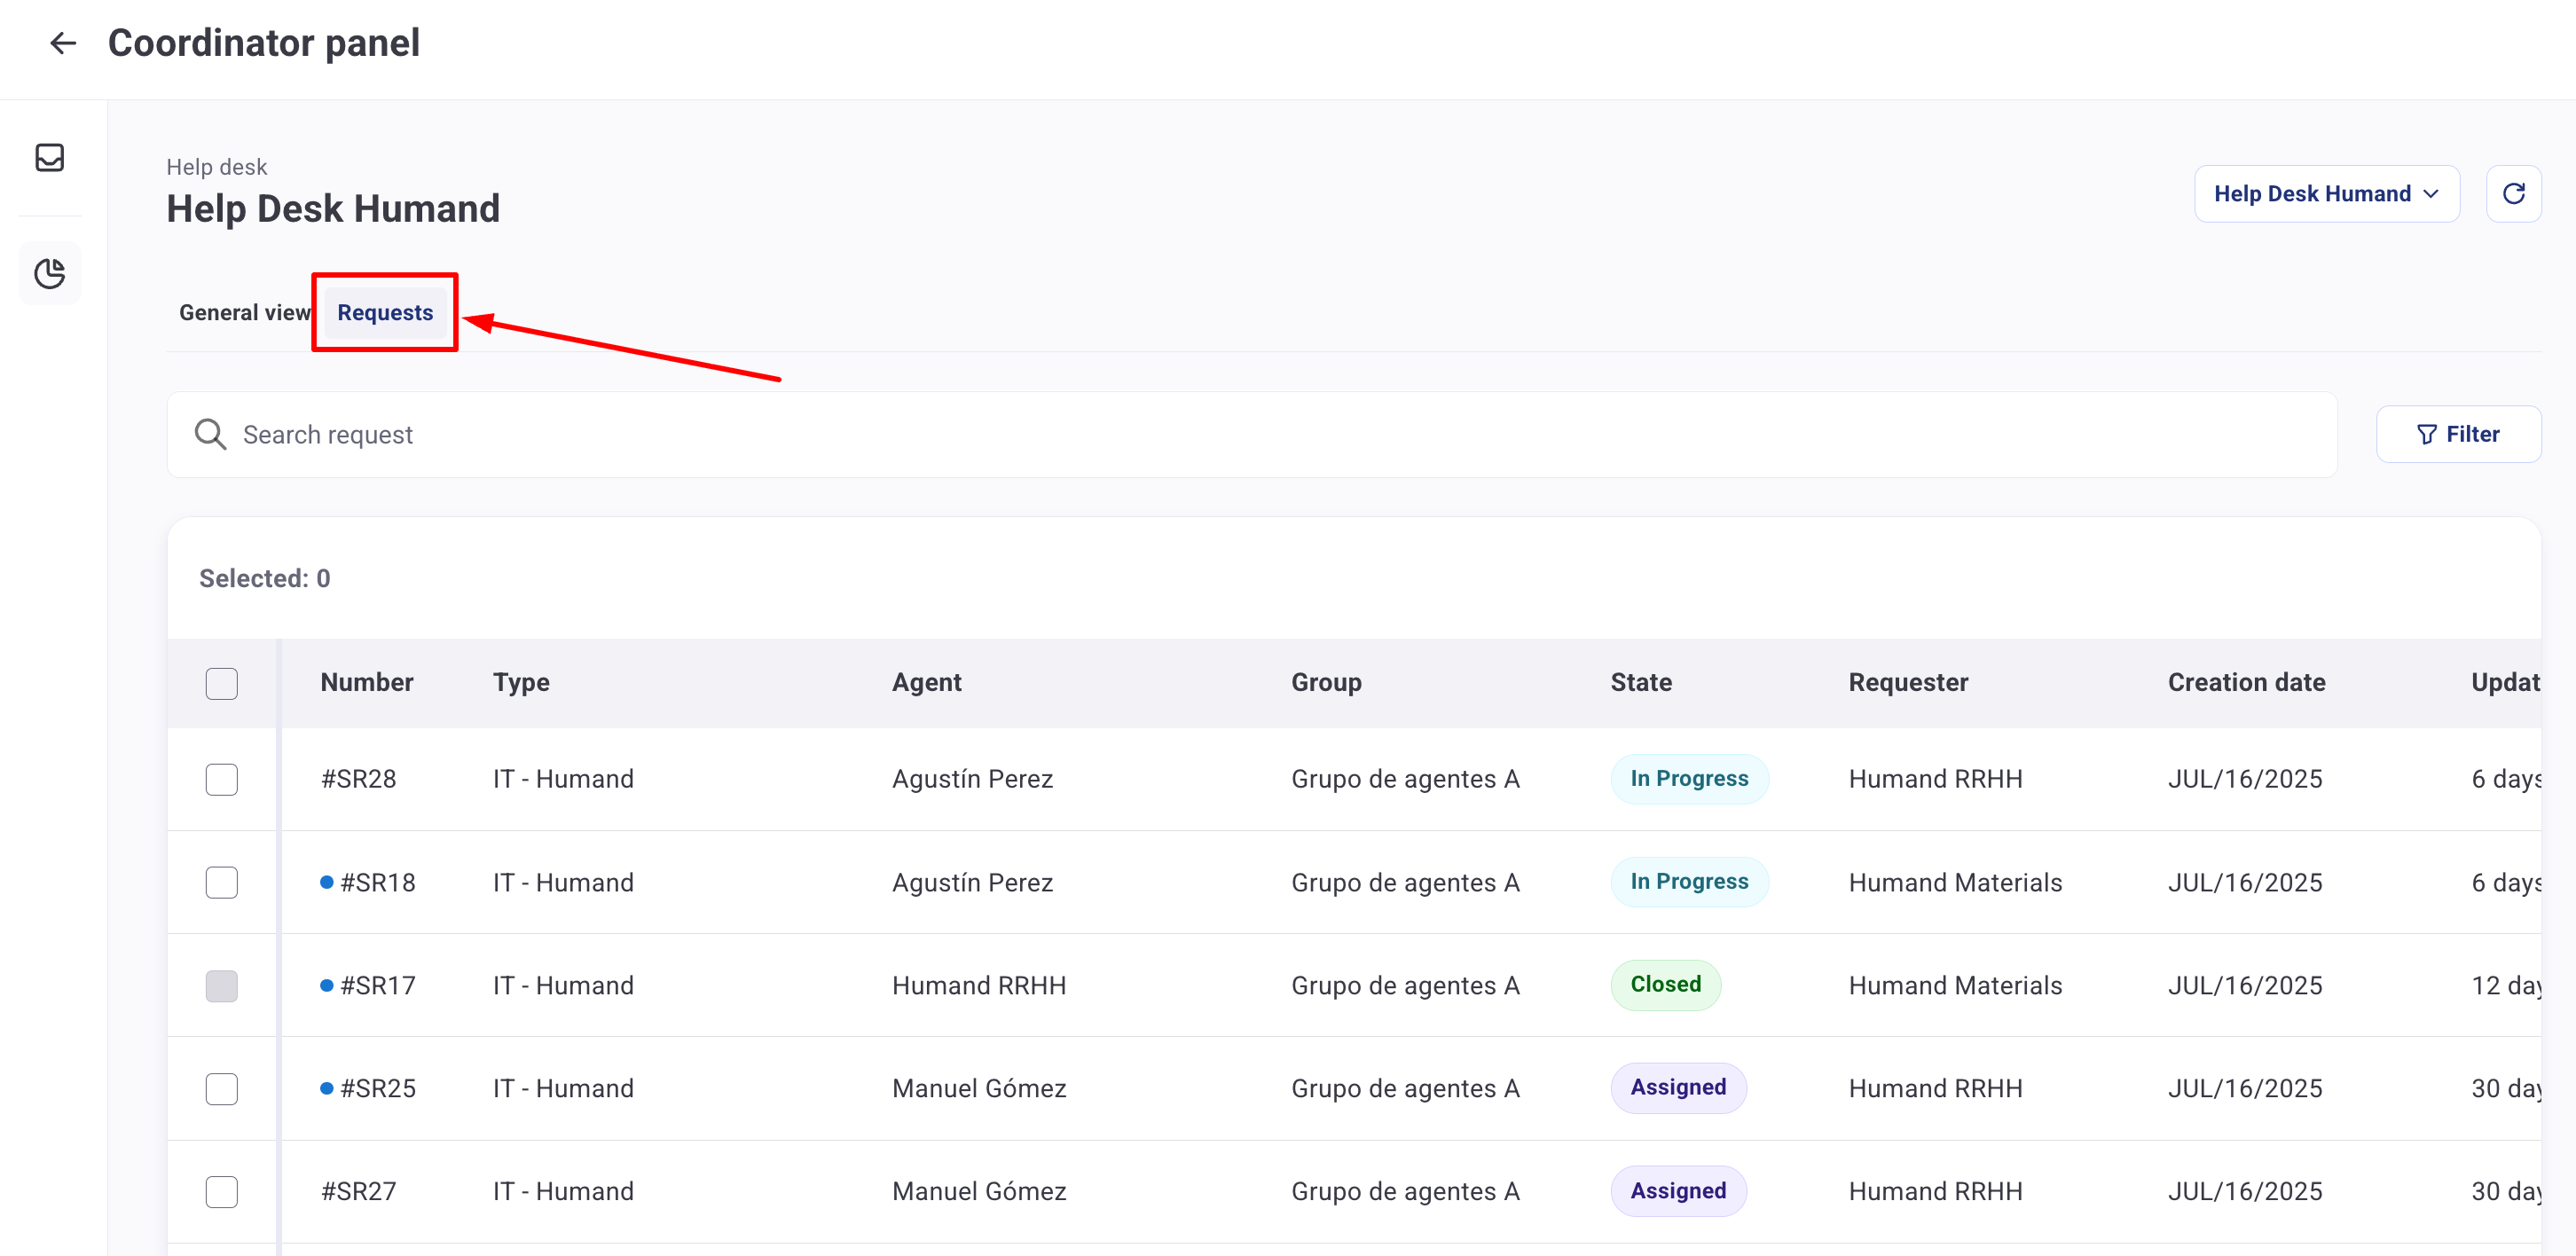Switch to the General view tab

coord(244,313)
